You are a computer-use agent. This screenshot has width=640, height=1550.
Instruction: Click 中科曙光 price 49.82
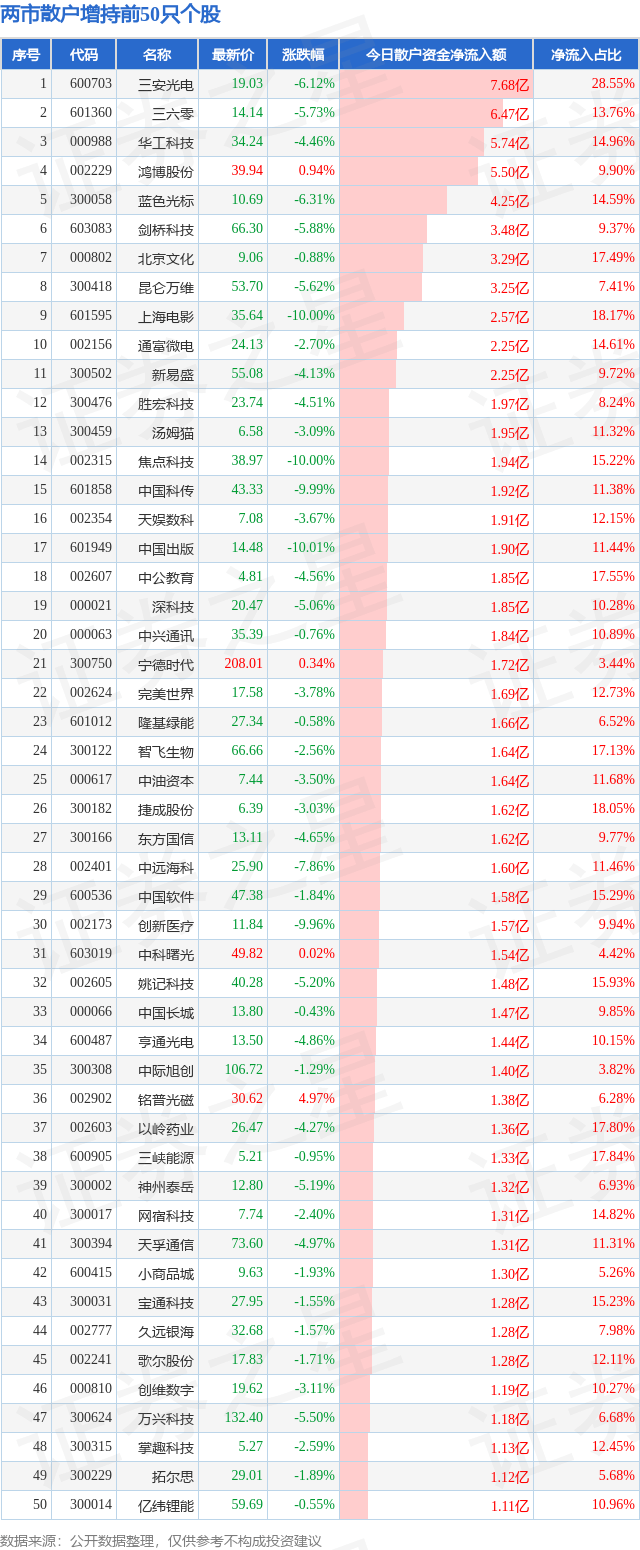[247, 954]
